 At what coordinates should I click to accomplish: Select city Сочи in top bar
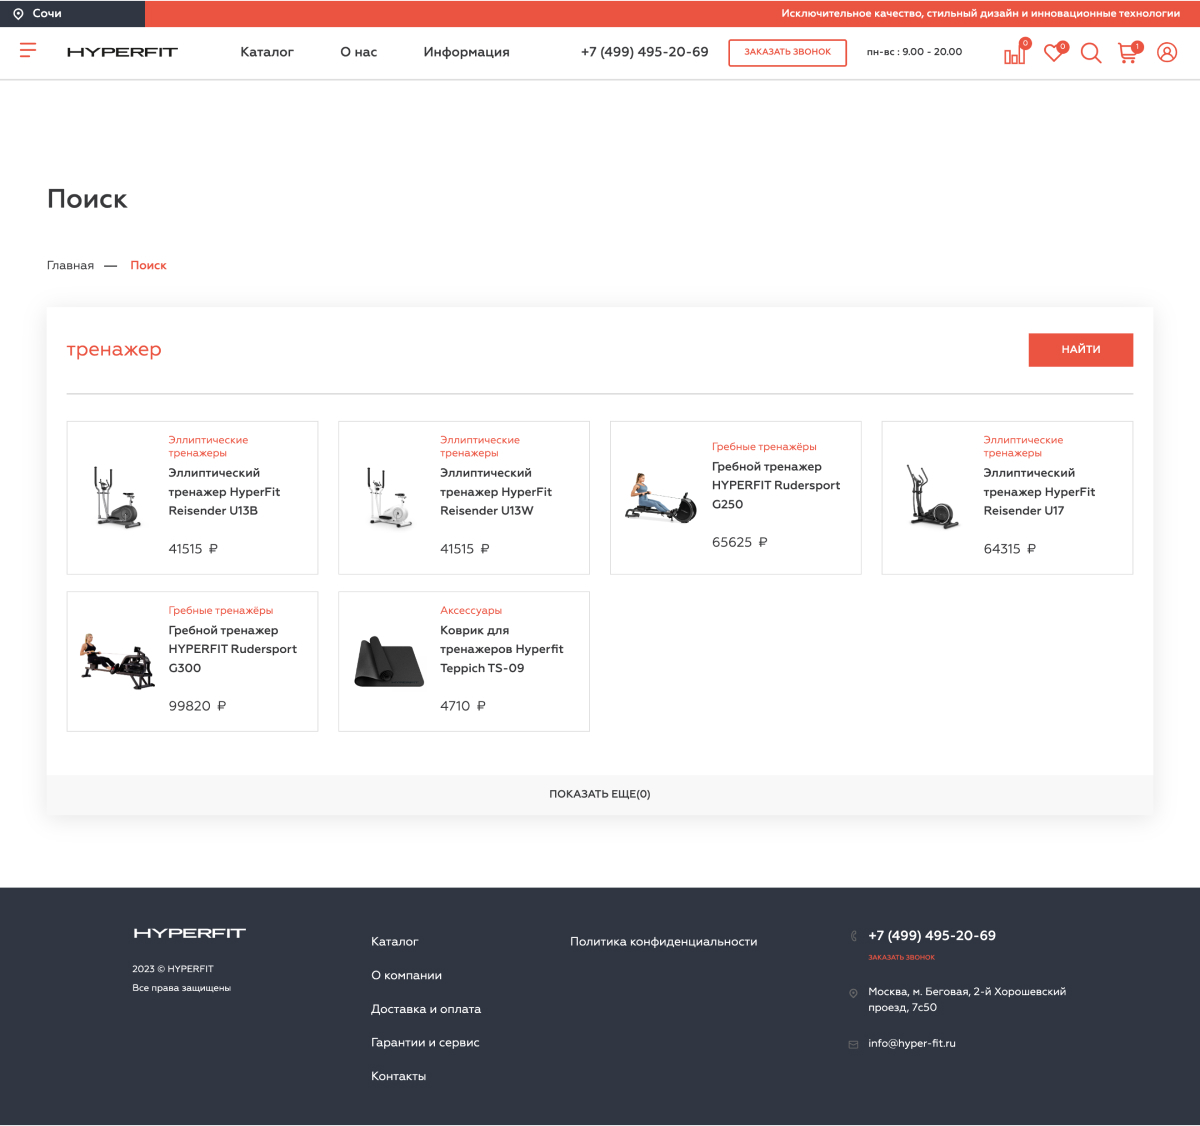coord(47,14)
